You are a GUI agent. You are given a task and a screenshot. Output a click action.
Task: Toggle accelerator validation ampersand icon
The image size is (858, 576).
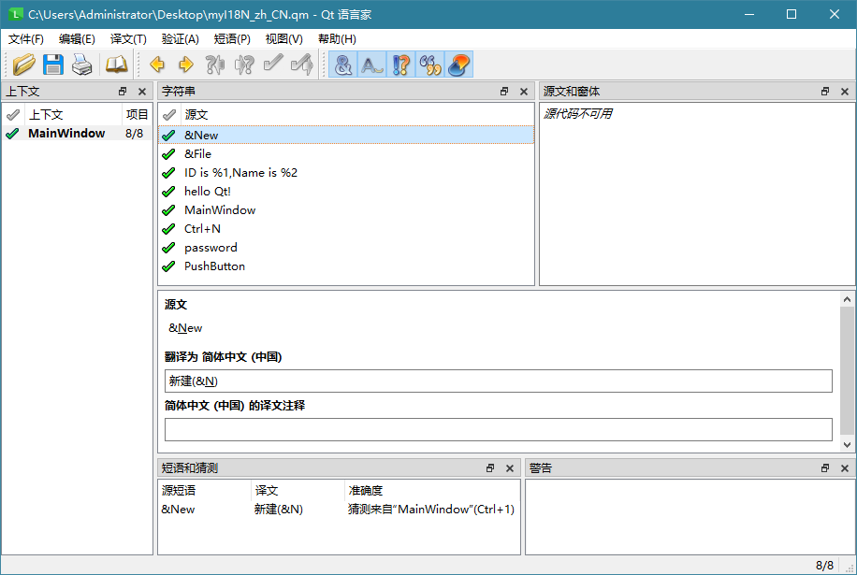click(x=343, y=65)
